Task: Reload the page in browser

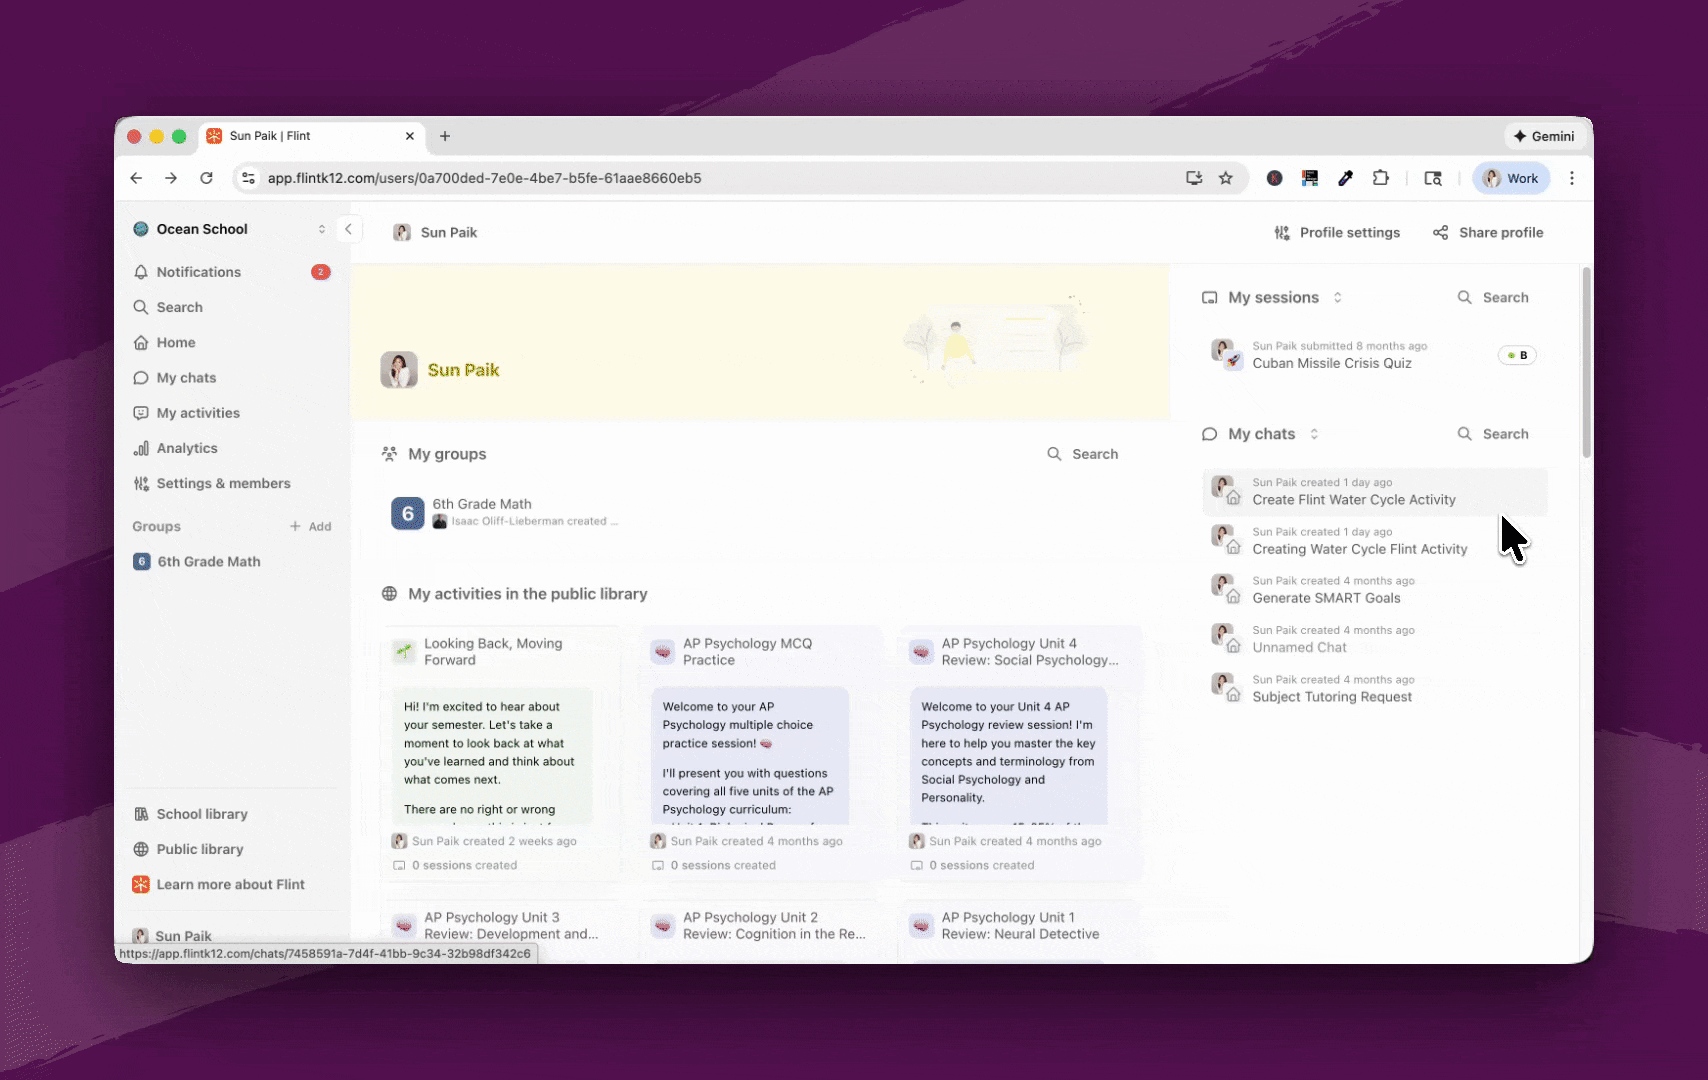Action: click(x=206, y=178)
